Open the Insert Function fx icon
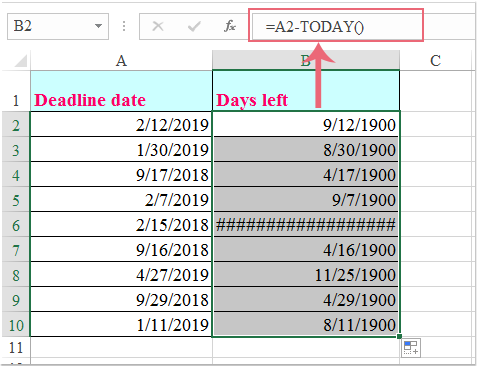Screen dimensions: 477x366 tap(230, 26)
